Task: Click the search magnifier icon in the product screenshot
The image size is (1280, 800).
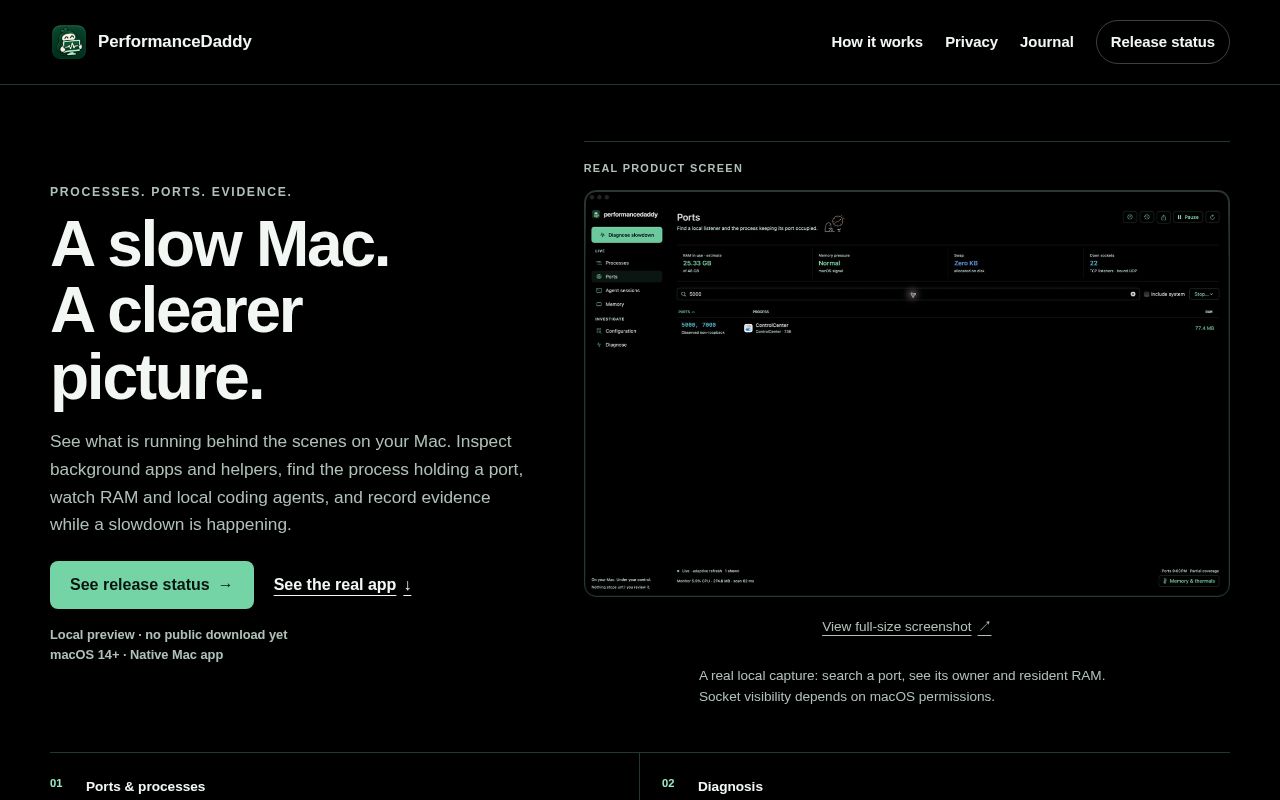Action: point(683,294)
